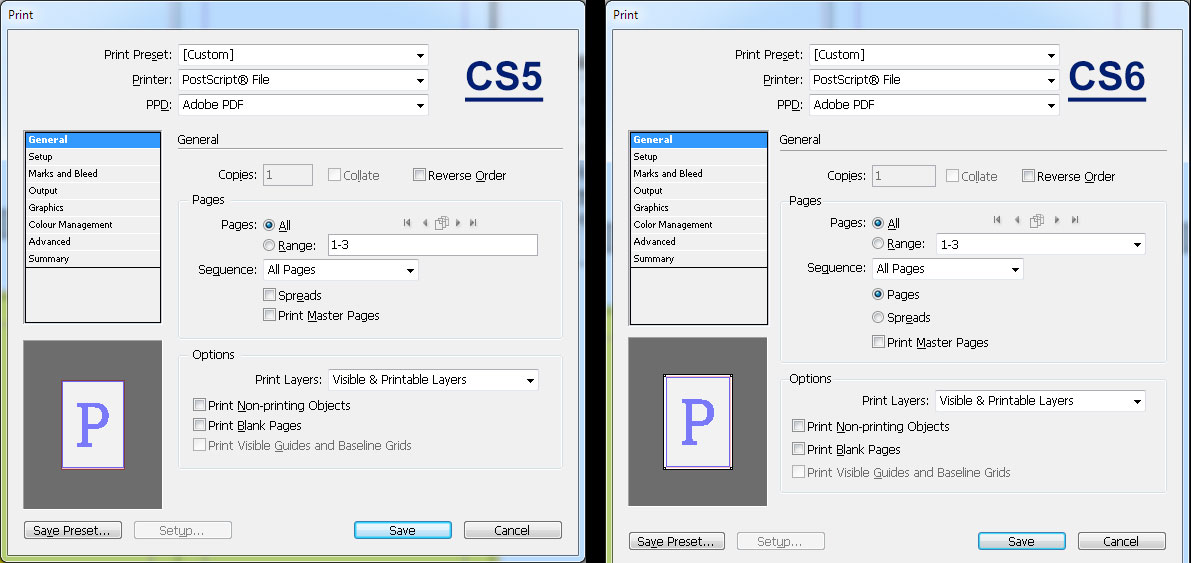Click the spreads icon in CS5 page navigation
Screen dimensions: 1191x563
tap(441, 223)
